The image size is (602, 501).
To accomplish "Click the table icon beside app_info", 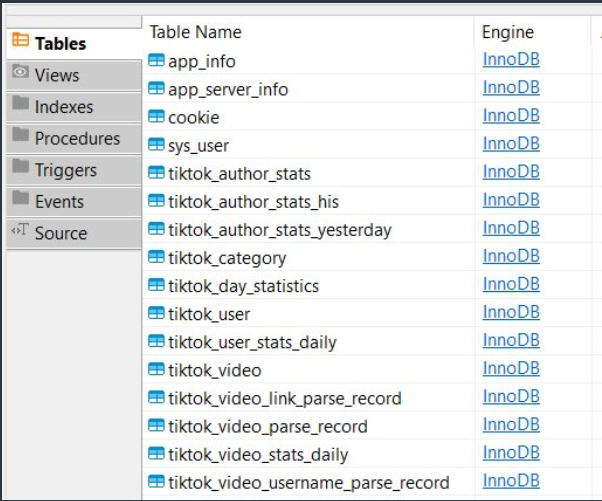I will [156, 60].
